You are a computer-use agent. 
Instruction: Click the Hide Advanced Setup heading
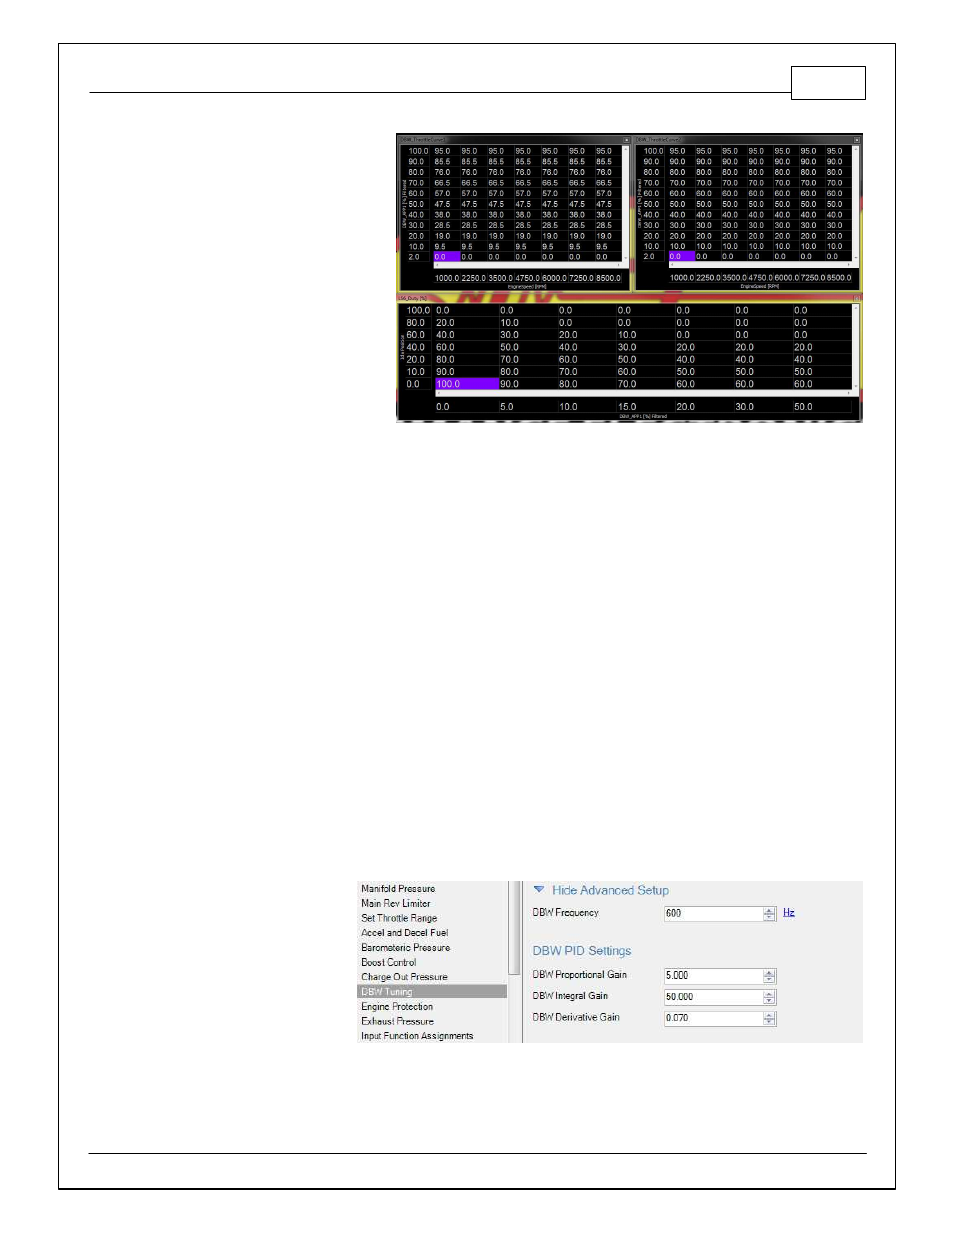pyautogui.click(x=610, y=890)
